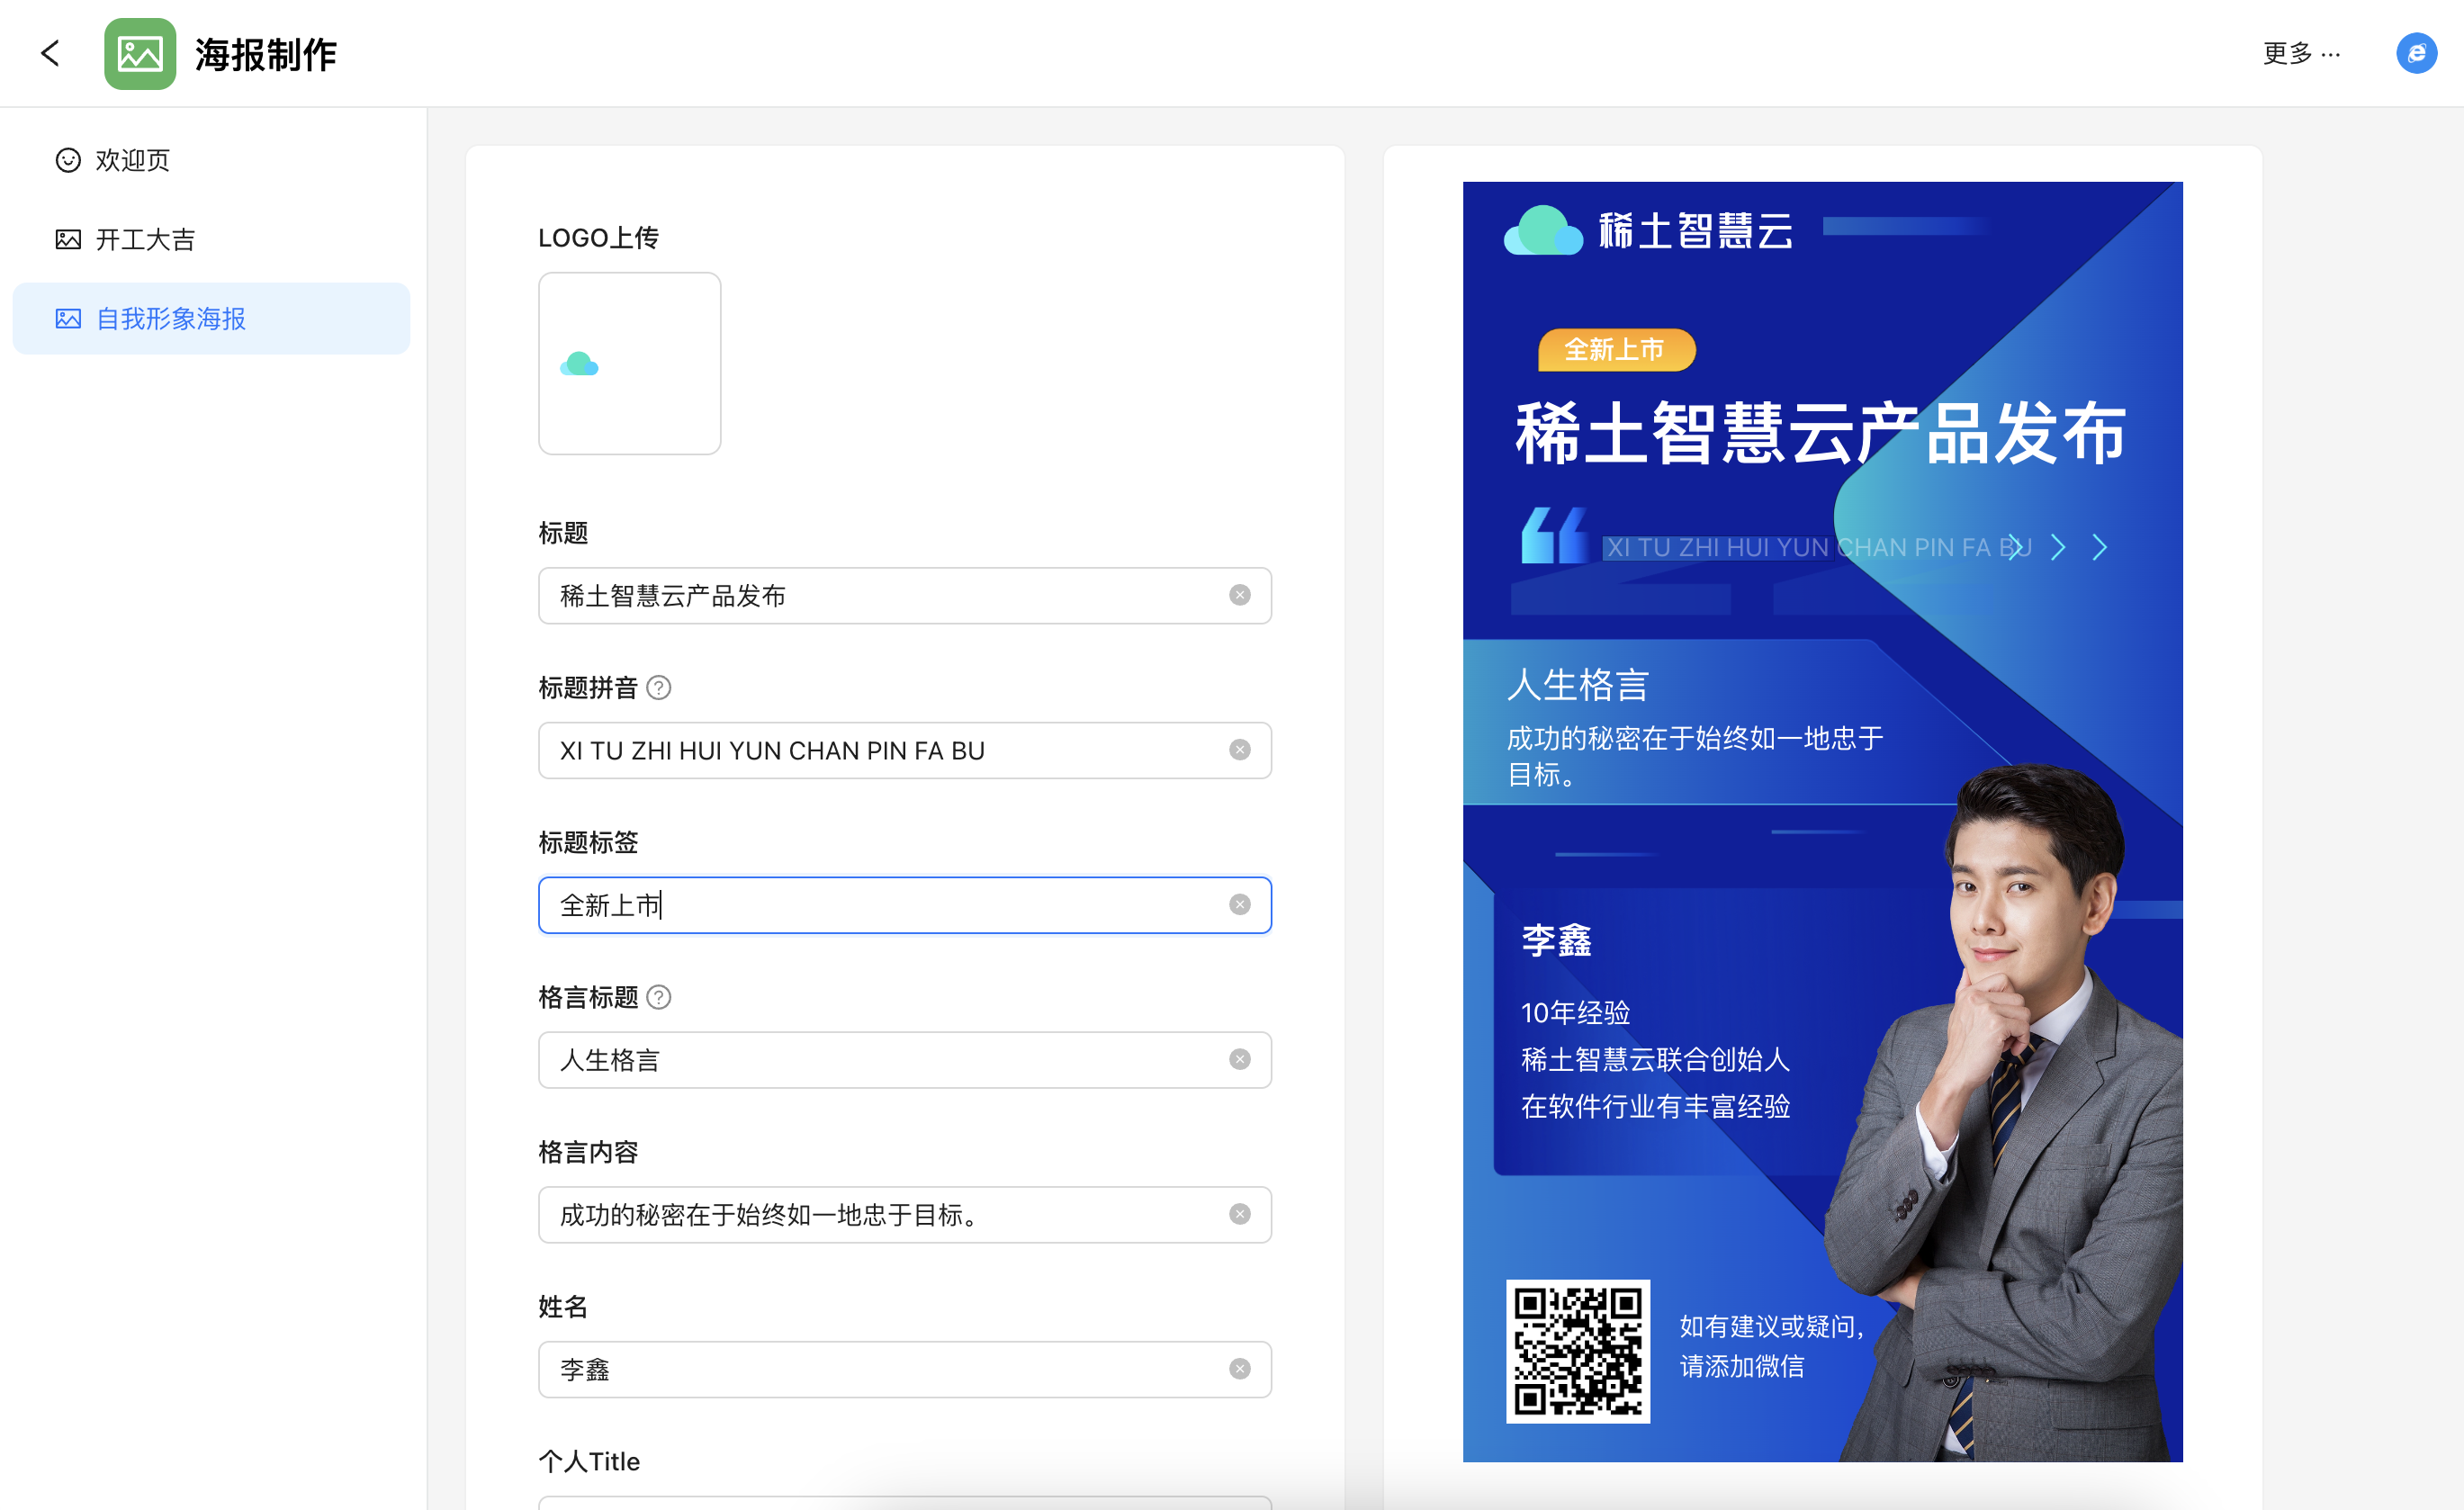2464x1510 pixels.
Task: Click the poster preview image
Action: (x=1822, y=820)
